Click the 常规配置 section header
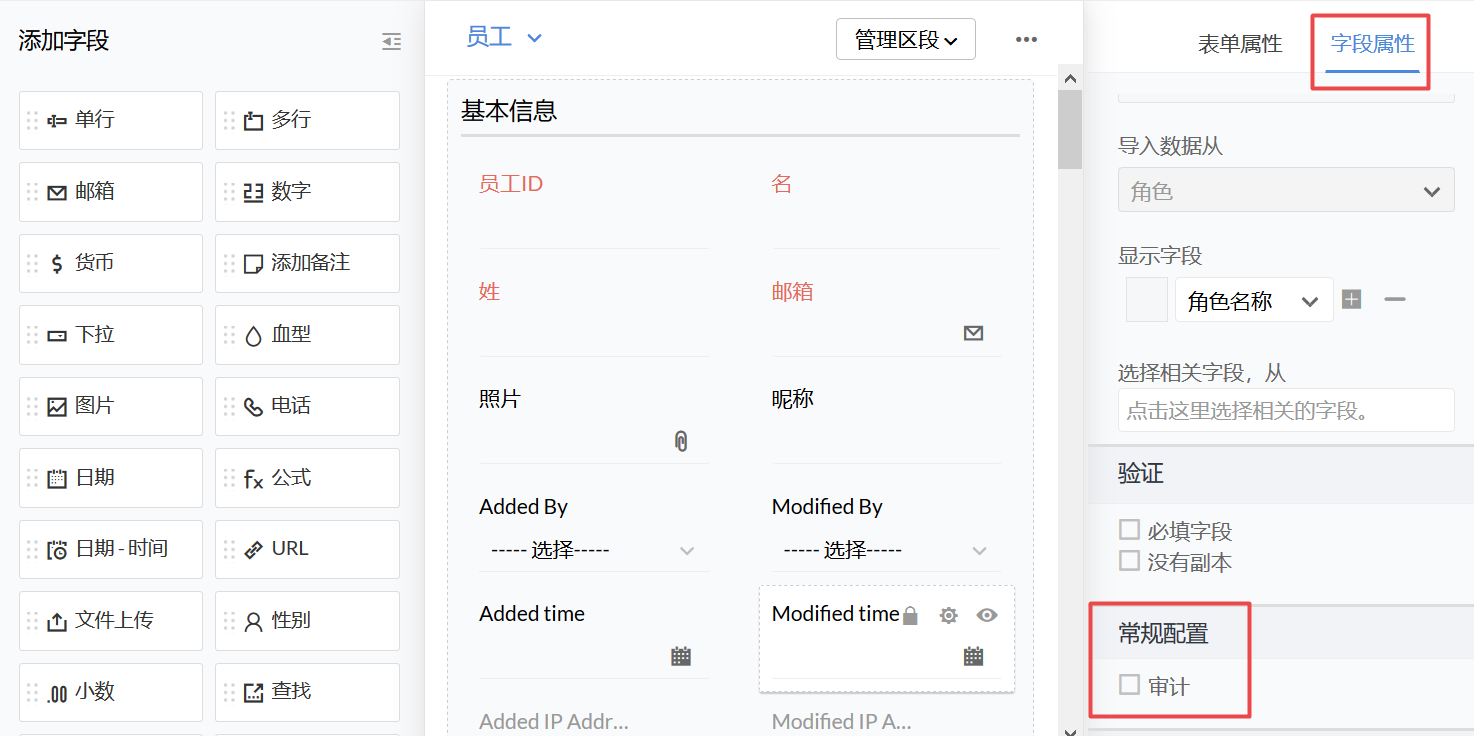Image resolution: width=1474 pixels, height=736 pixels. pos(1281,633)
